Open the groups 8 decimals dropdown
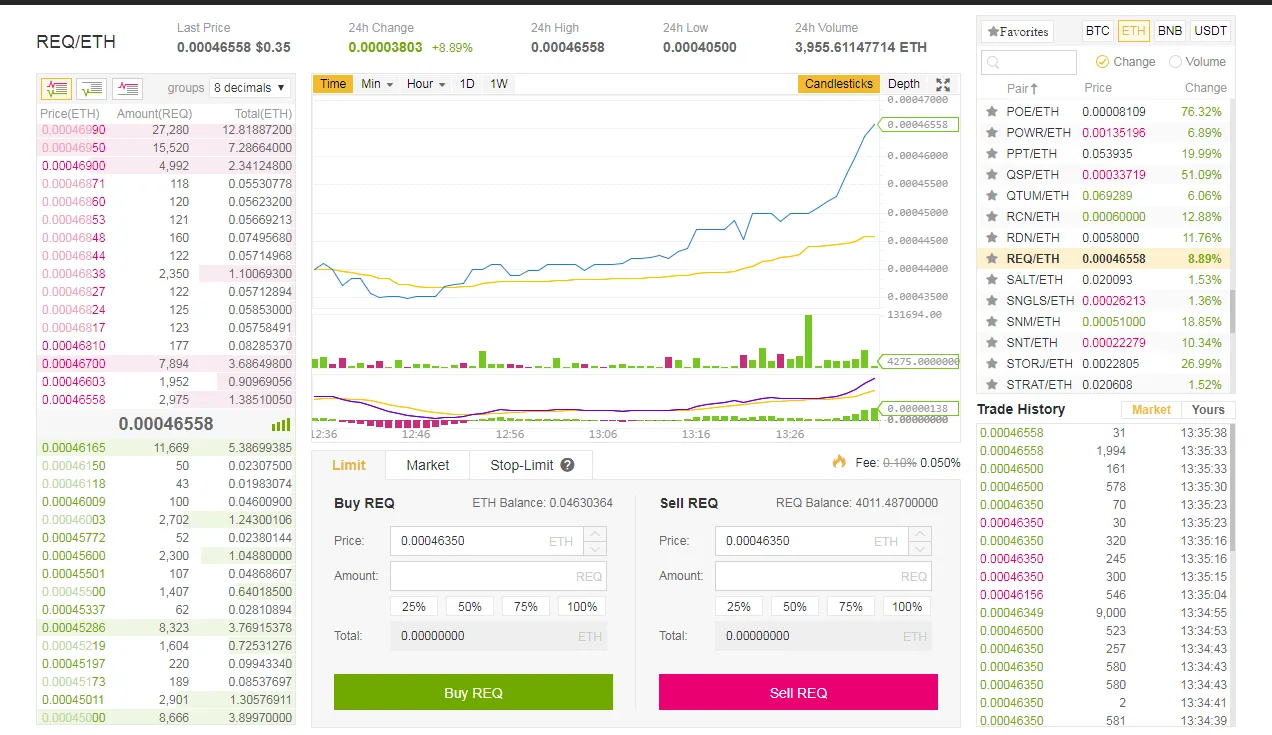The image size is (1272, 735). coord(250,88)
